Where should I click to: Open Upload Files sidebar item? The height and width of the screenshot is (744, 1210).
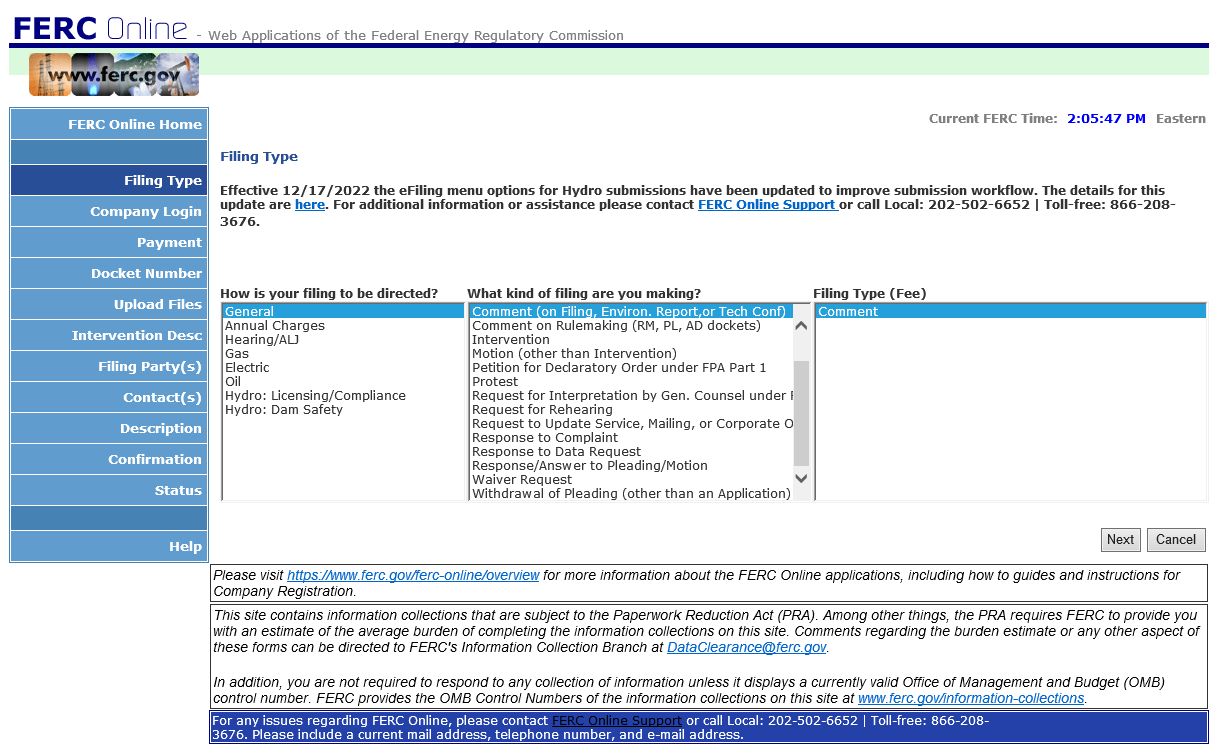[109, 304]
